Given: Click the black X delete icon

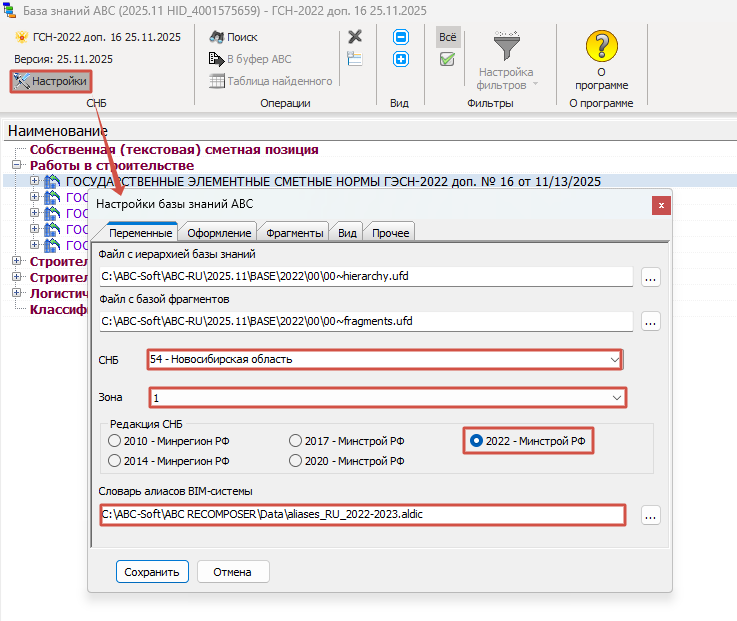Looking at the screenshot, I should point(355,36).
